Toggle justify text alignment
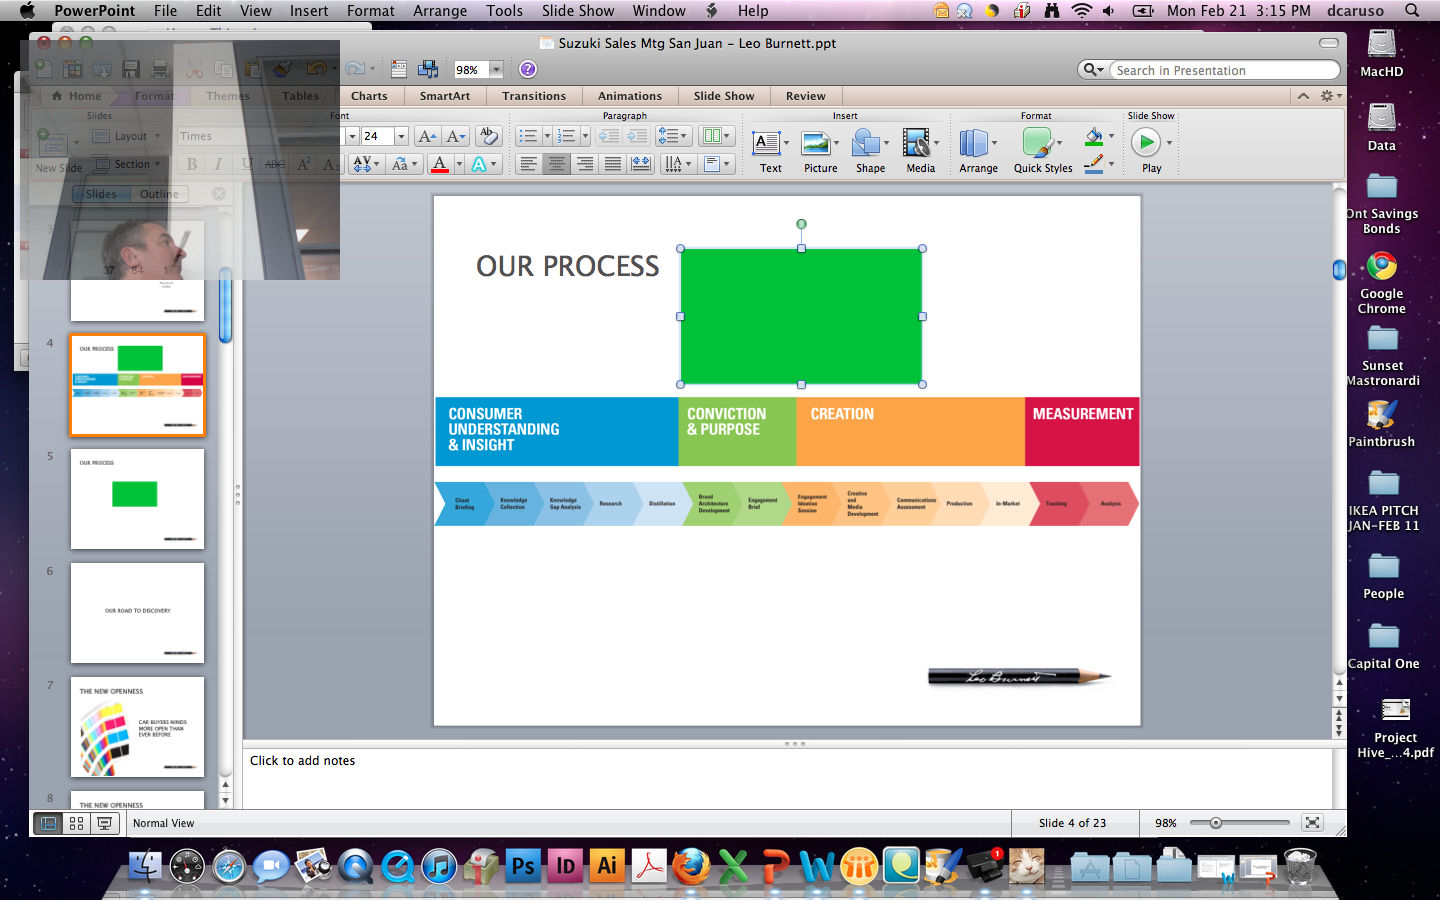 tap(613, 164)
